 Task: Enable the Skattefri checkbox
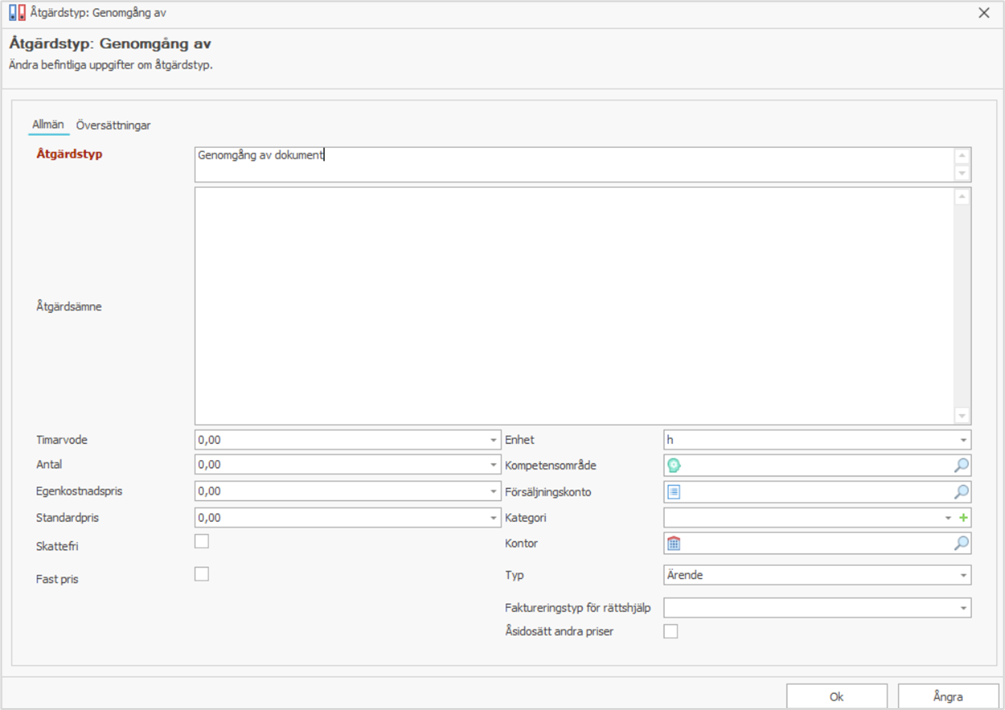click(202, 541)
